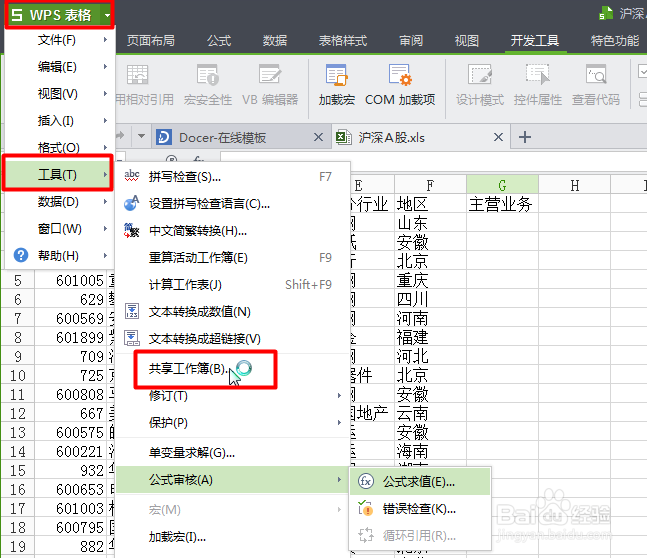The width and height of the screenshot is (647, 558).
Task: Close the Docer-在线模板 tab
Action: coord(318,137)
